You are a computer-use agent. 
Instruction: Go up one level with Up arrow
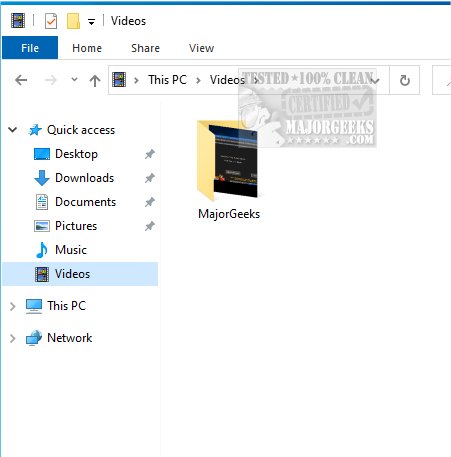95,80
